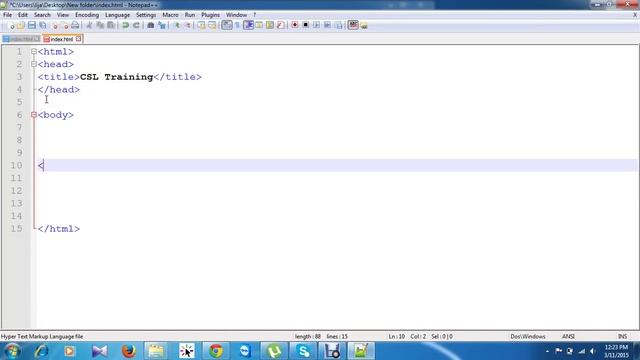
Task: Click the New file toolbar icon
Action: (x=11, y=25)
